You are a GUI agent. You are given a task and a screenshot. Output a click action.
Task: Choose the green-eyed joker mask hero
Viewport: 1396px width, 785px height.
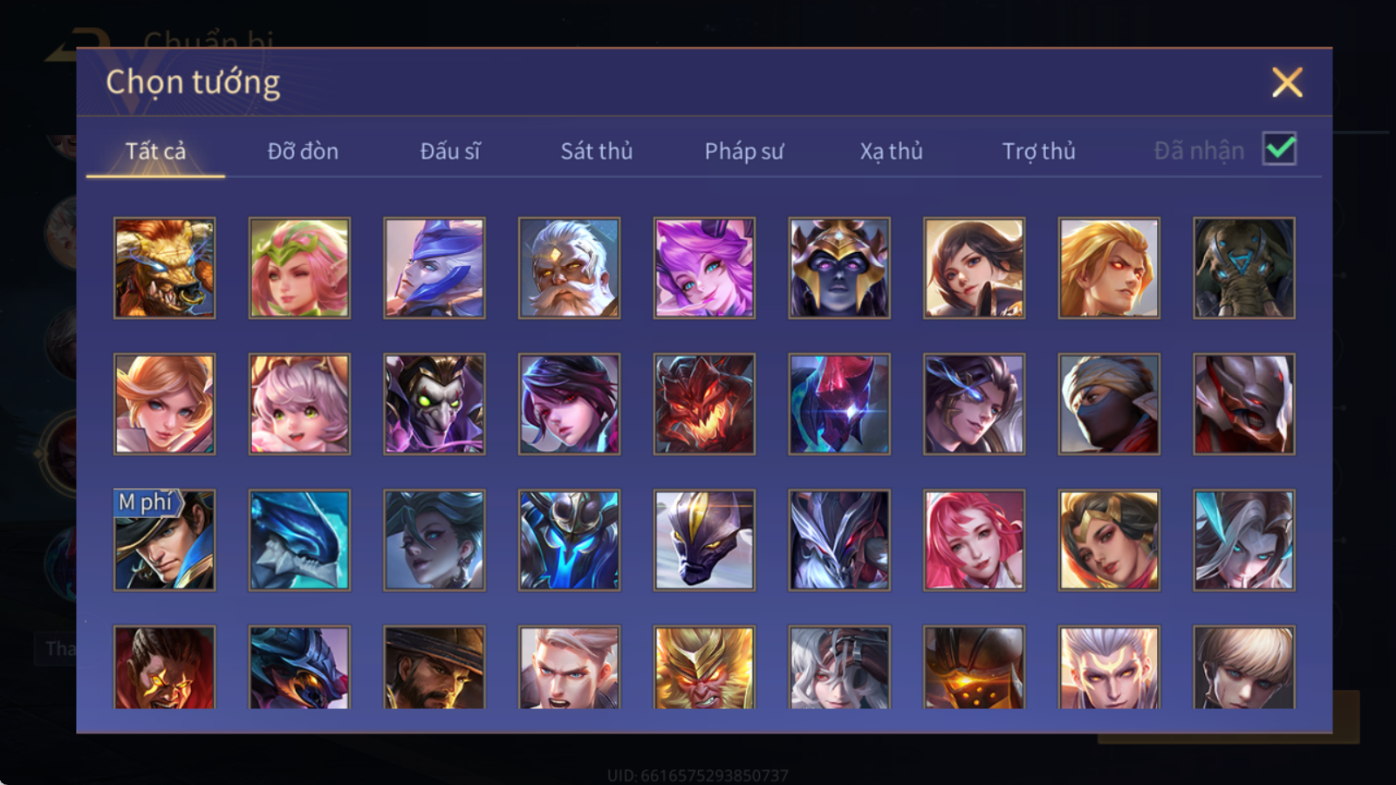(x=434, y=404)
